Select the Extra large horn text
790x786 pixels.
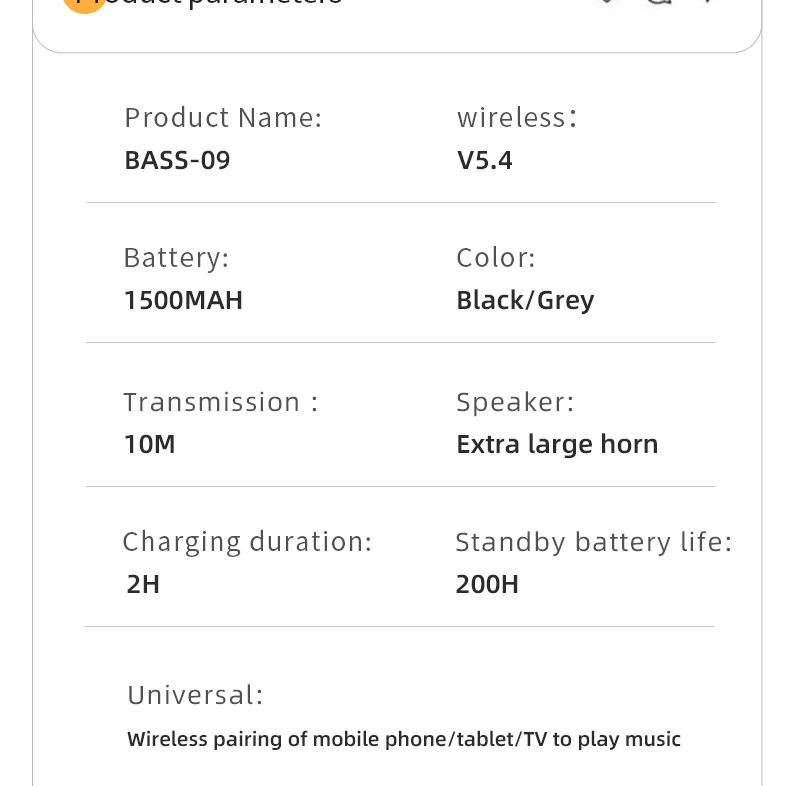557,445
